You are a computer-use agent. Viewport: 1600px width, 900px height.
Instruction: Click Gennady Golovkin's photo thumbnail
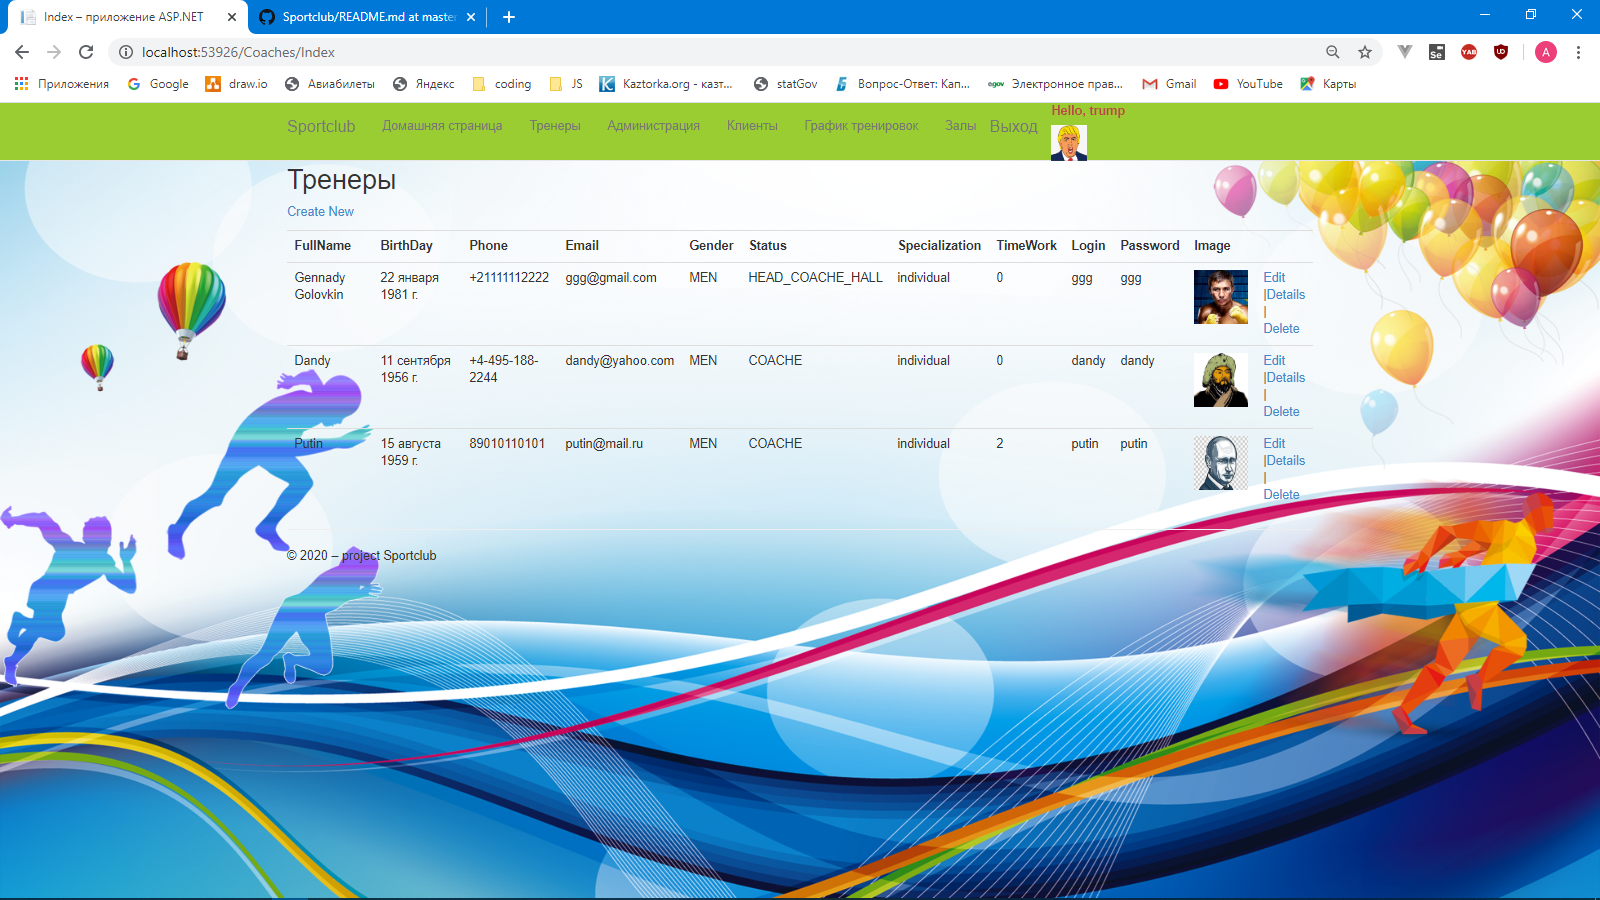click(1220, 297)
